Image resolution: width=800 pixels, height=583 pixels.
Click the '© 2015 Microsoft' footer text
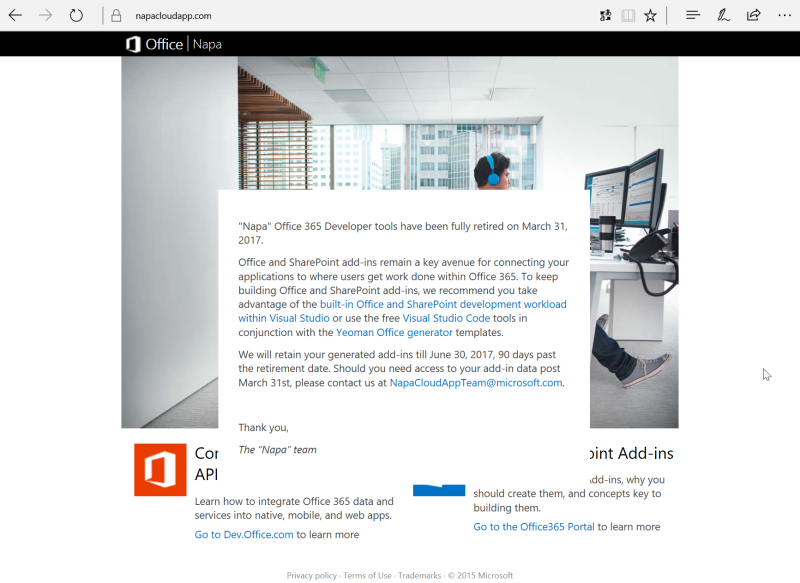(x=480, y=575)
